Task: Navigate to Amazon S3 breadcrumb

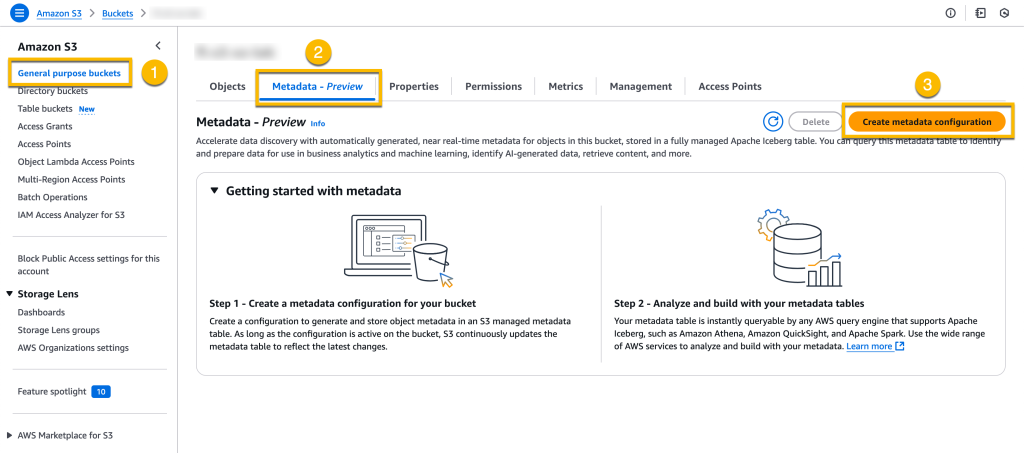Action: (x=59, y=13)
